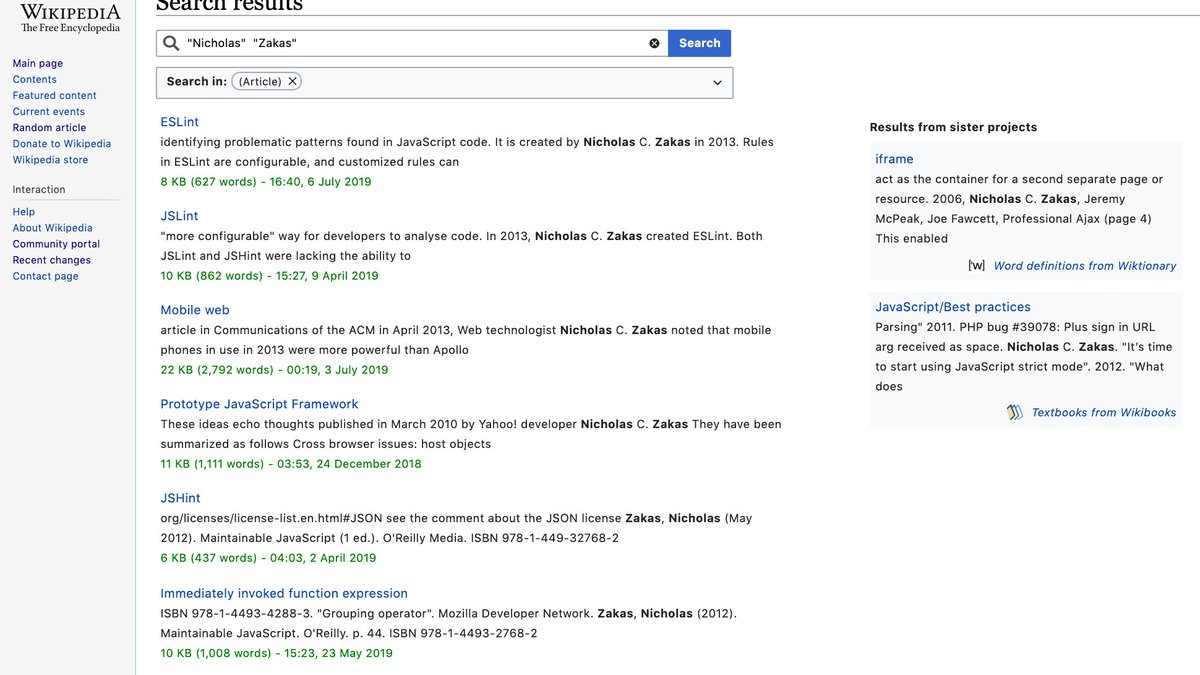
Task: Open Word definitions from Wiktionary
Action: pyautogui.click(x=1085, y=265)
